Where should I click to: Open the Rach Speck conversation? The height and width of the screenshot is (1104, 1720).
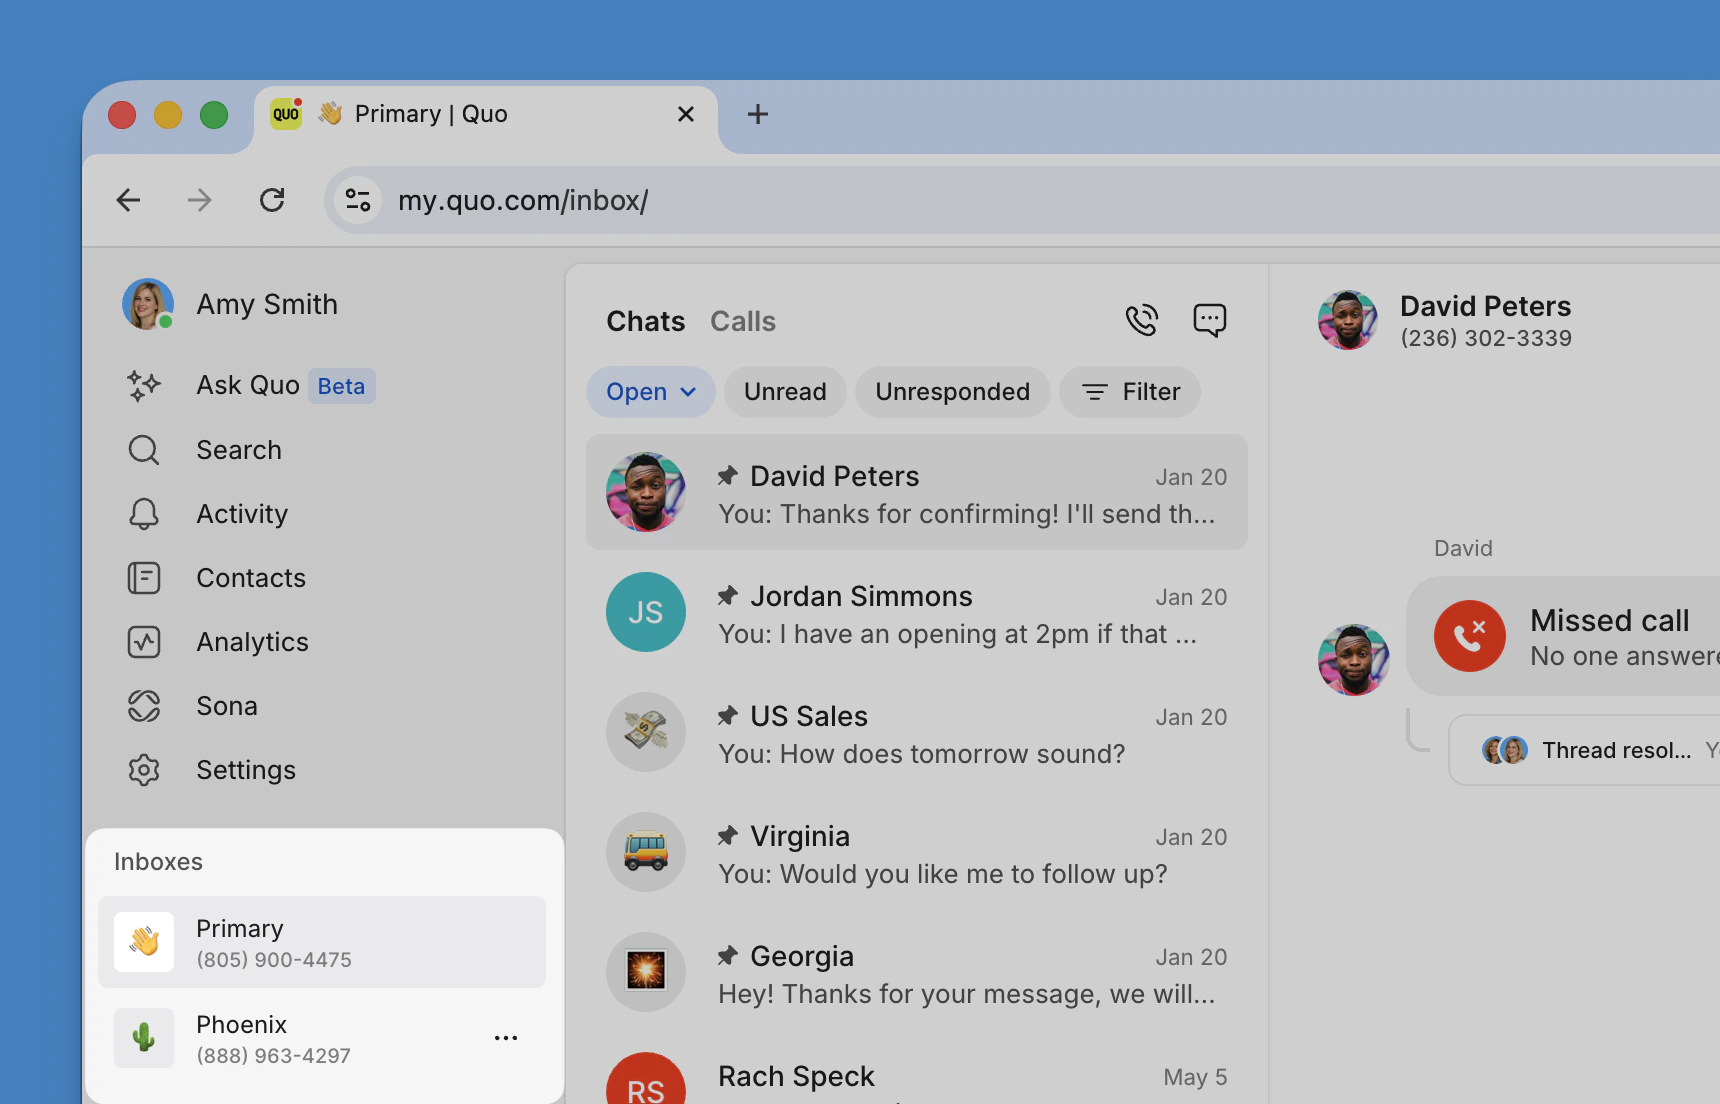917,1070
